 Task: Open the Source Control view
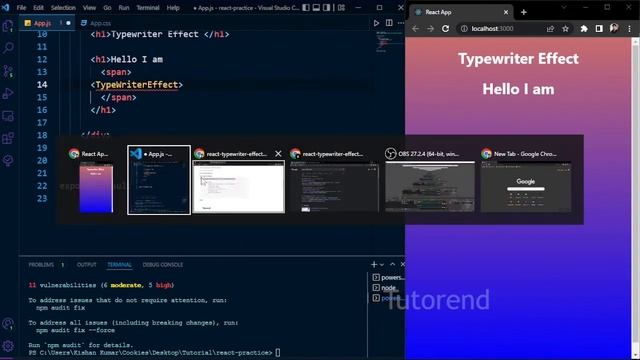tap(8, 71)
